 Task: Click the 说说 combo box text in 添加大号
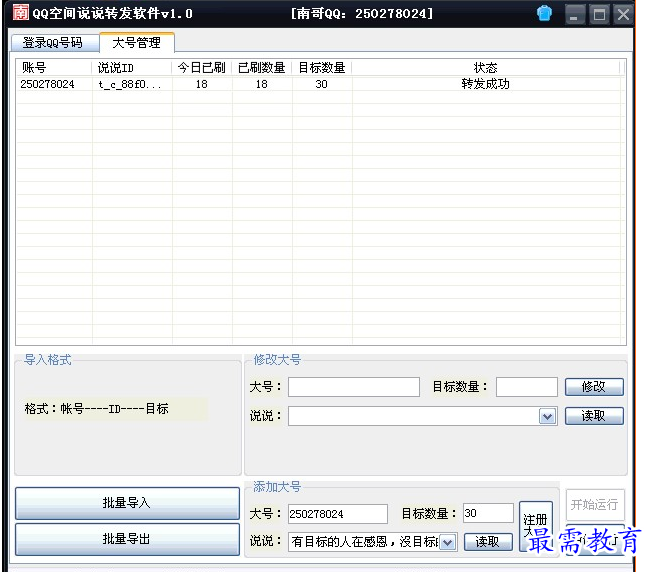(364, 542)
